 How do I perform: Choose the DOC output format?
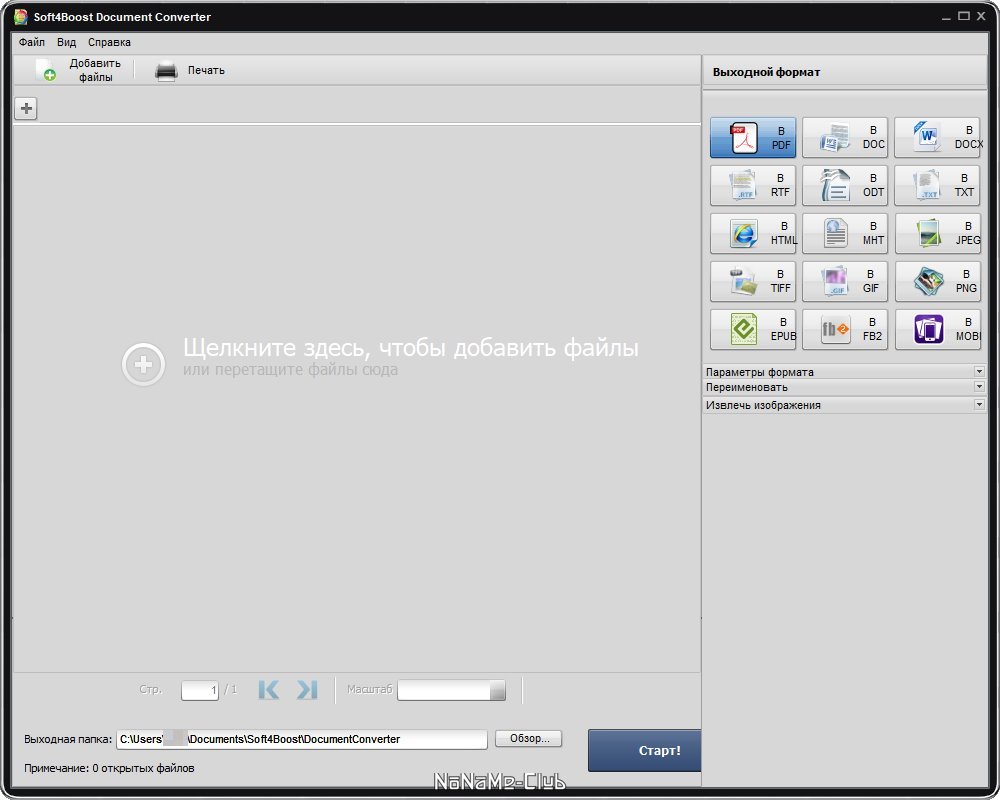point(844,138)
